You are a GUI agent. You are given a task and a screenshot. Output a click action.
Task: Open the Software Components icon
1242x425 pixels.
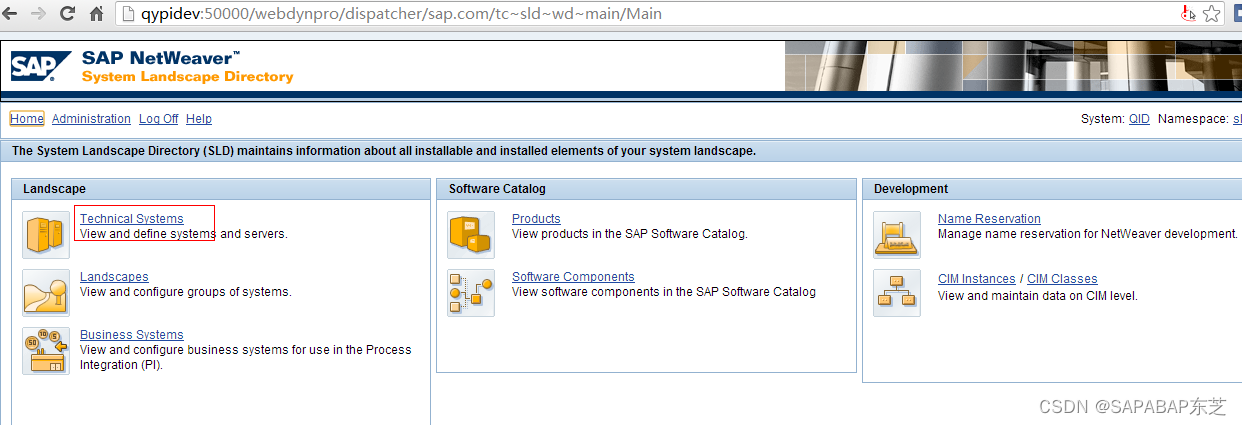click(471, 293)
